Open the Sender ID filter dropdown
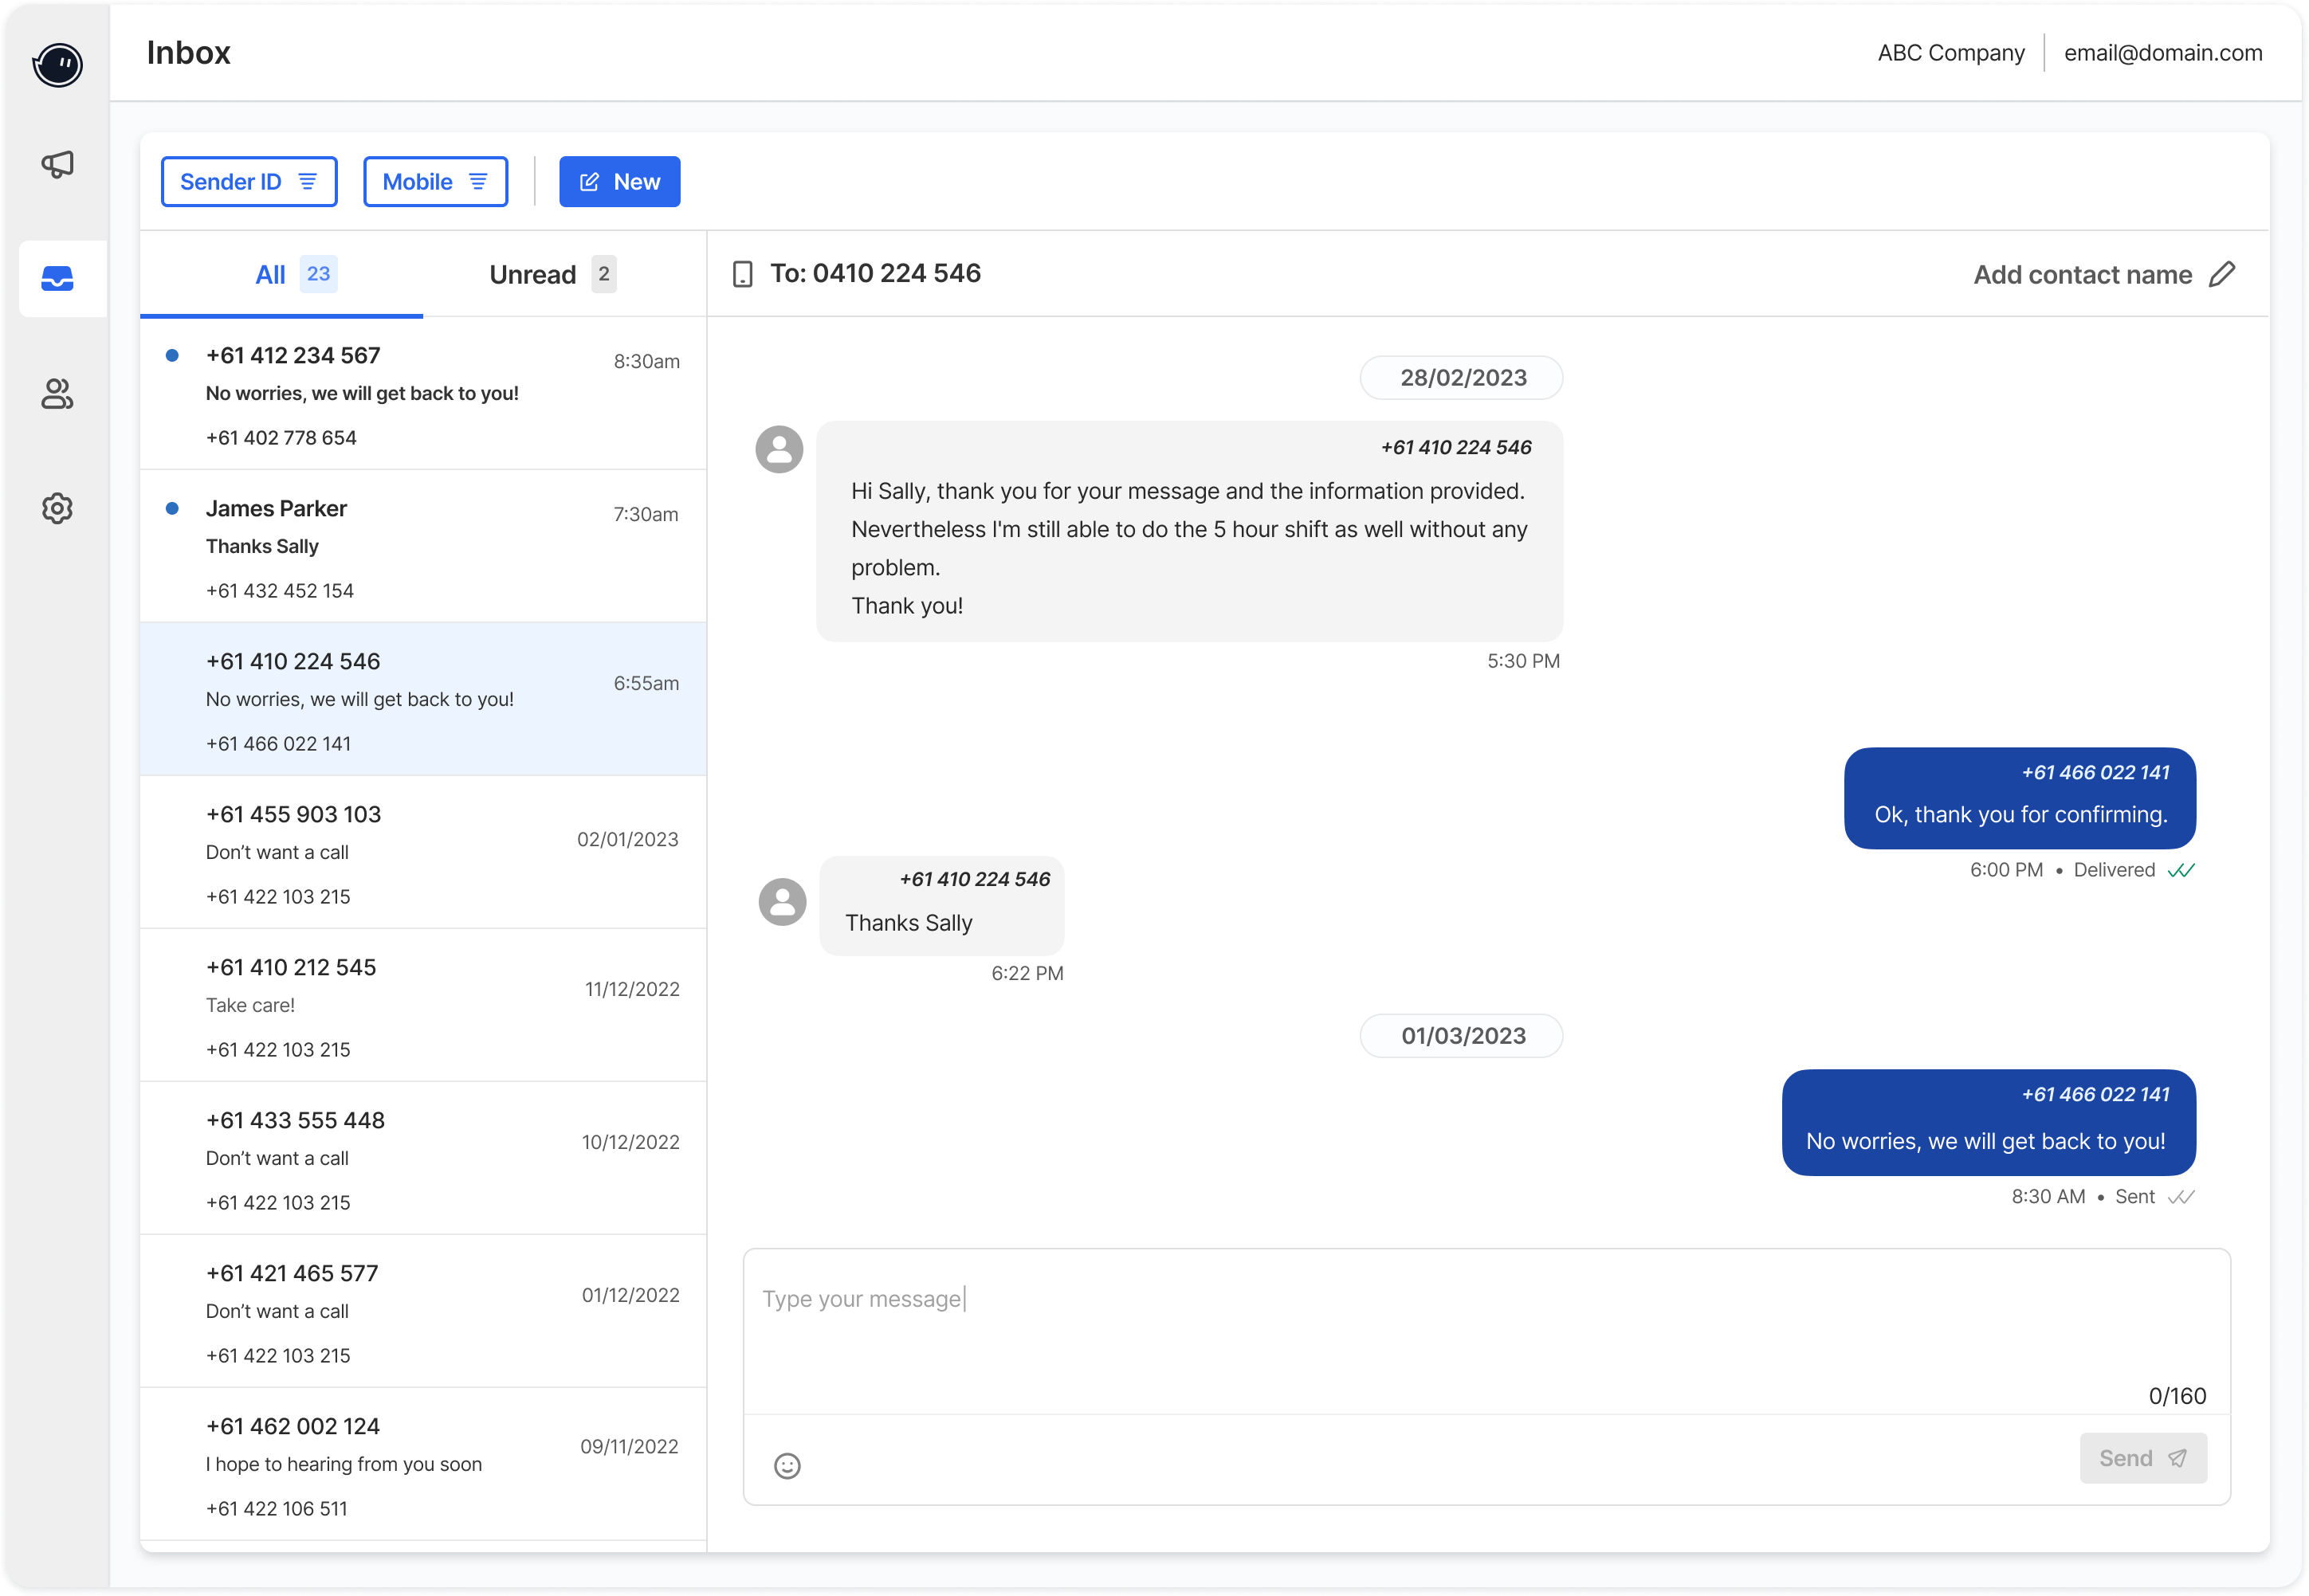2309x1596 pixels. 249,181
